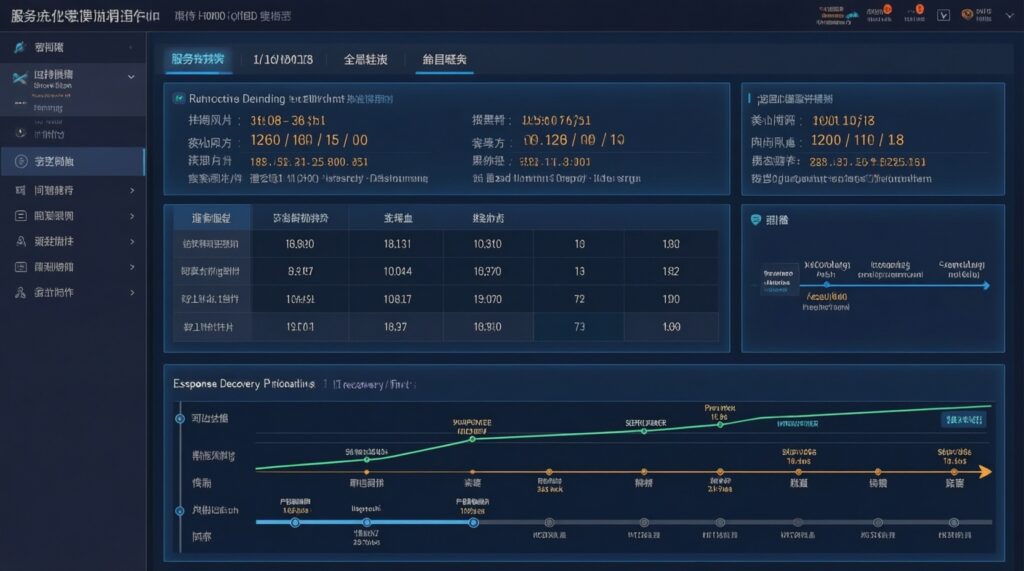Click the teal chat bubble panel icon
Image resolution: width=1024 pixels, height=571 pixels.
(x=756, y=219)
